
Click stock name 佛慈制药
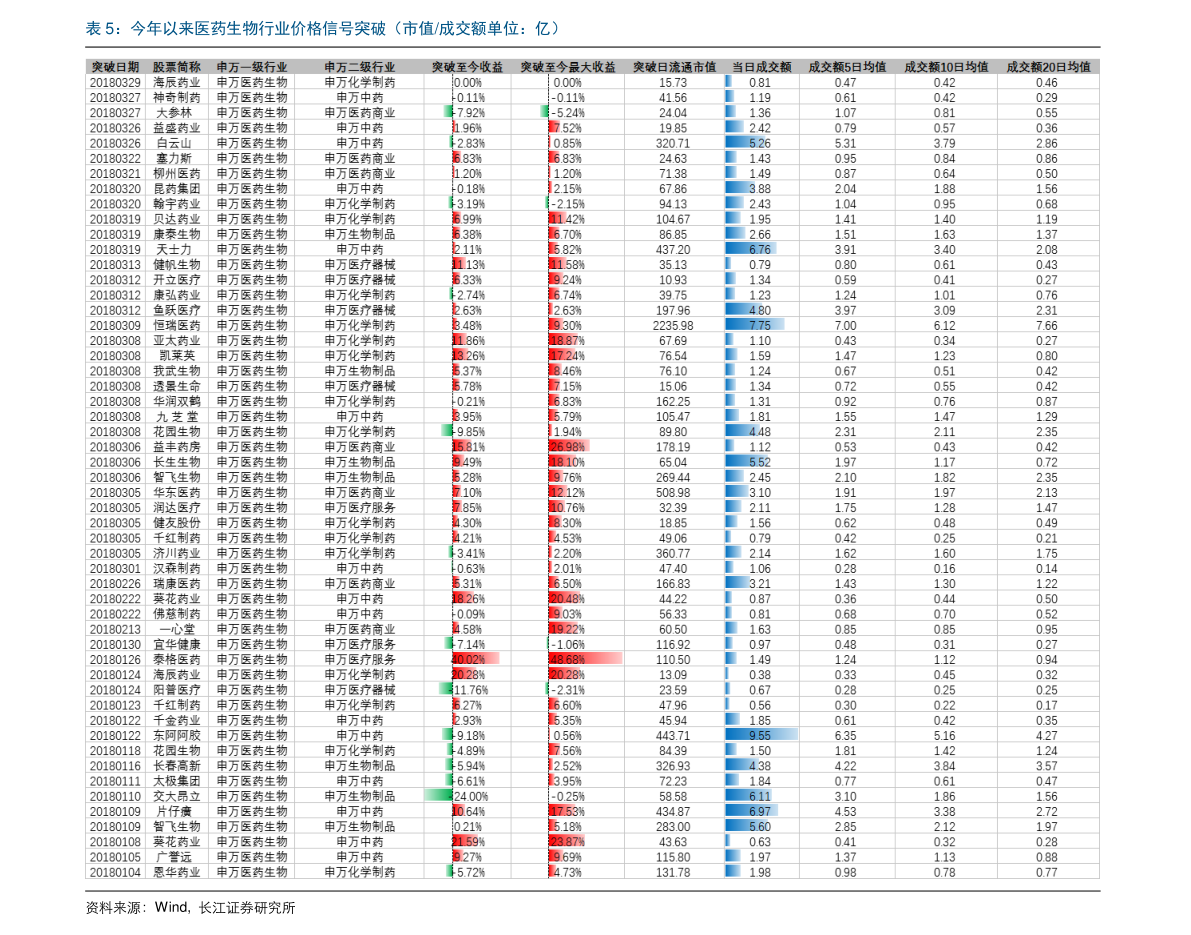[177, 614]
